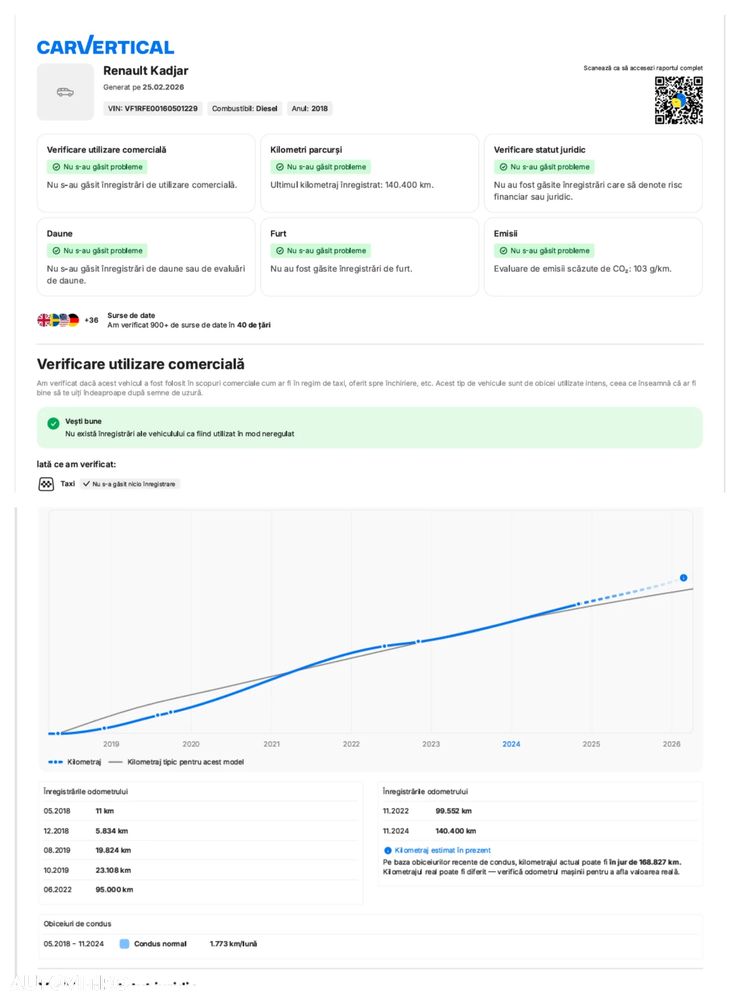Viewport: 740px width, 1000px height.
Task: Click the carVertical logo
Action: pyautogui.click(x=105, y=46)
